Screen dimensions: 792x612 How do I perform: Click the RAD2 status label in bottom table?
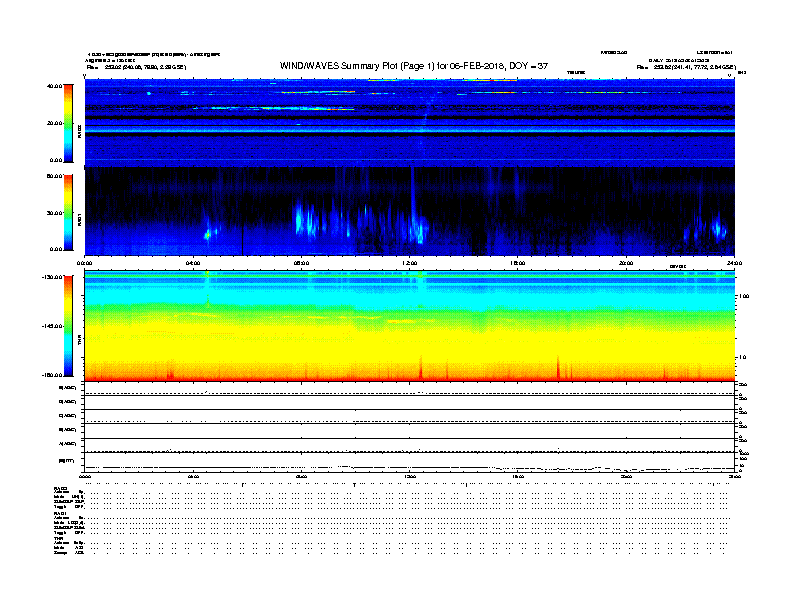click(60, 488)
